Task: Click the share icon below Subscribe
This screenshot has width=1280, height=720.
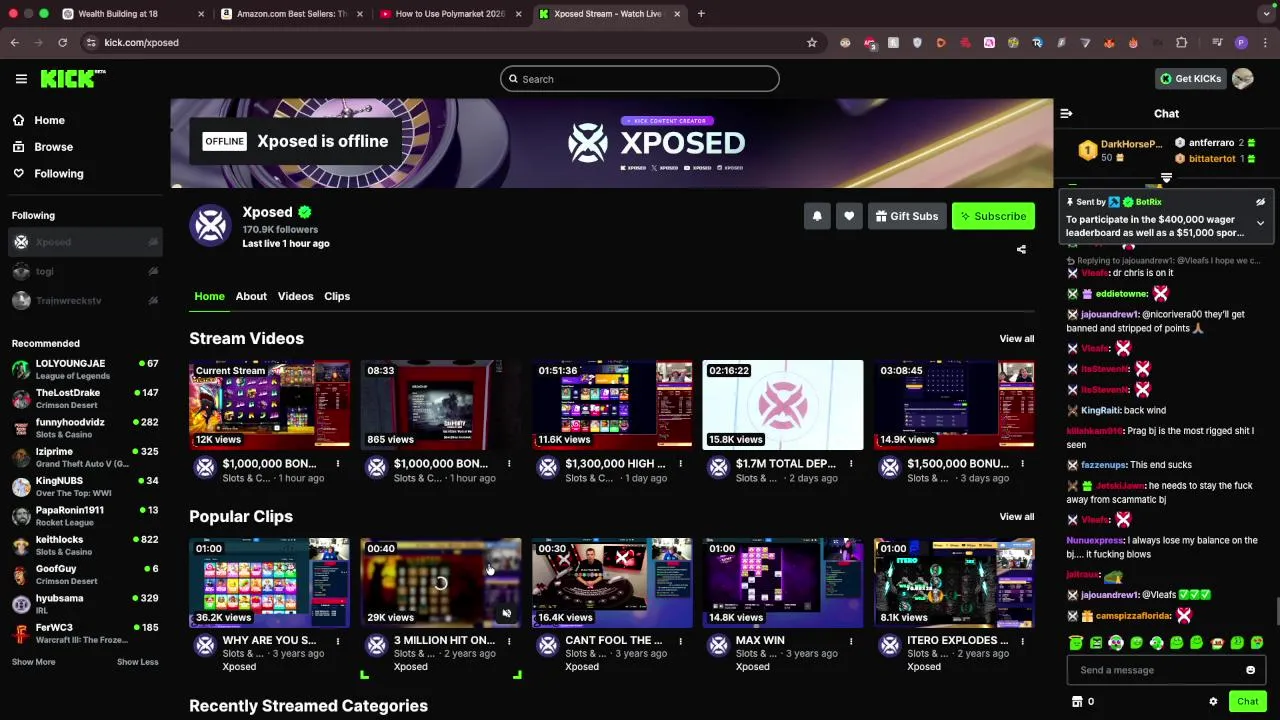Action: (x=1021, y=249)
